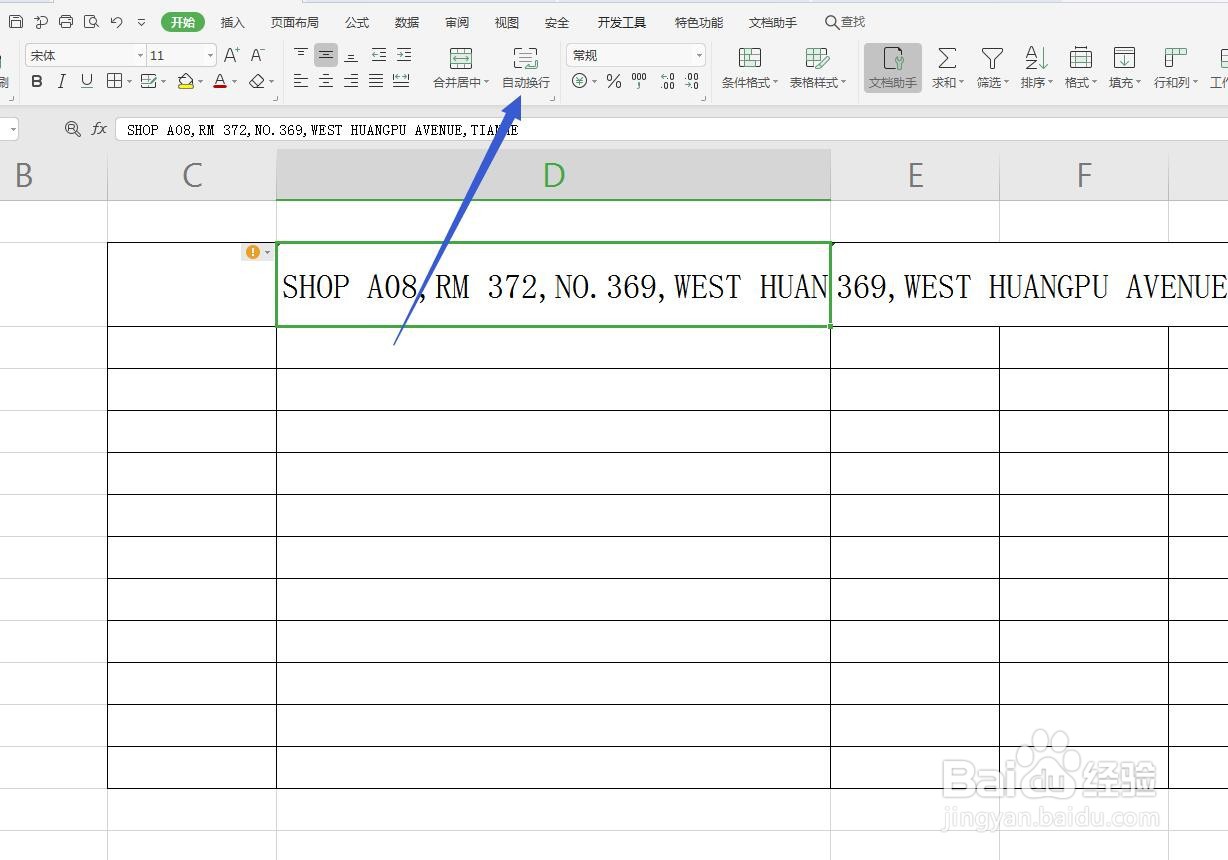Screen dimensions: 1228x860
Task: Open the font name dropdown
Action: tap(140, 54)
